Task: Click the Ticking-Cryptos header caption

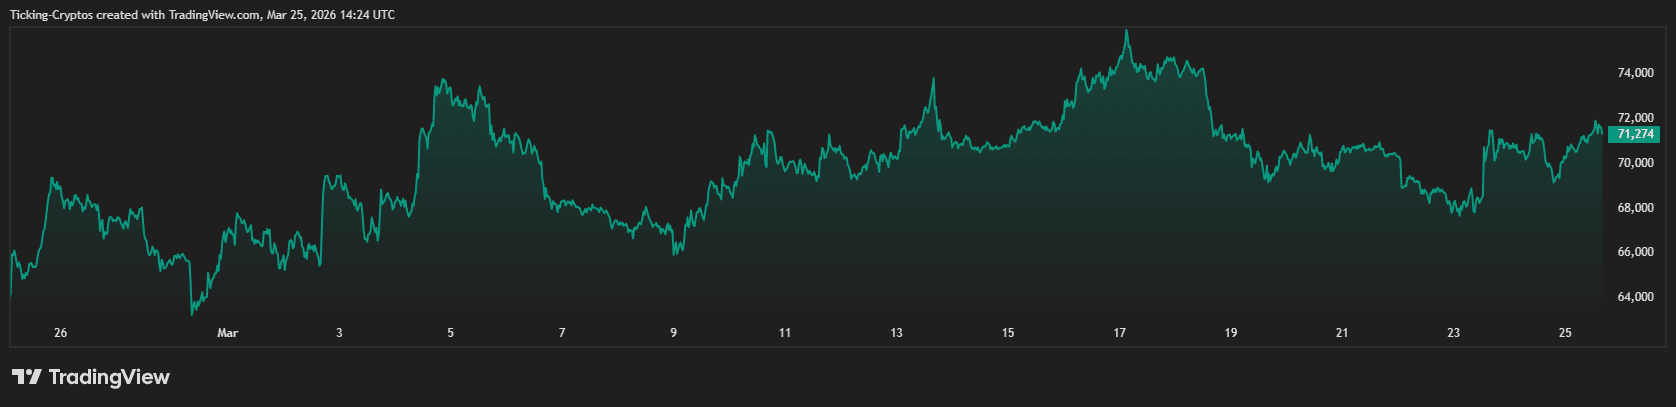Action: click(x=202, y=15)
